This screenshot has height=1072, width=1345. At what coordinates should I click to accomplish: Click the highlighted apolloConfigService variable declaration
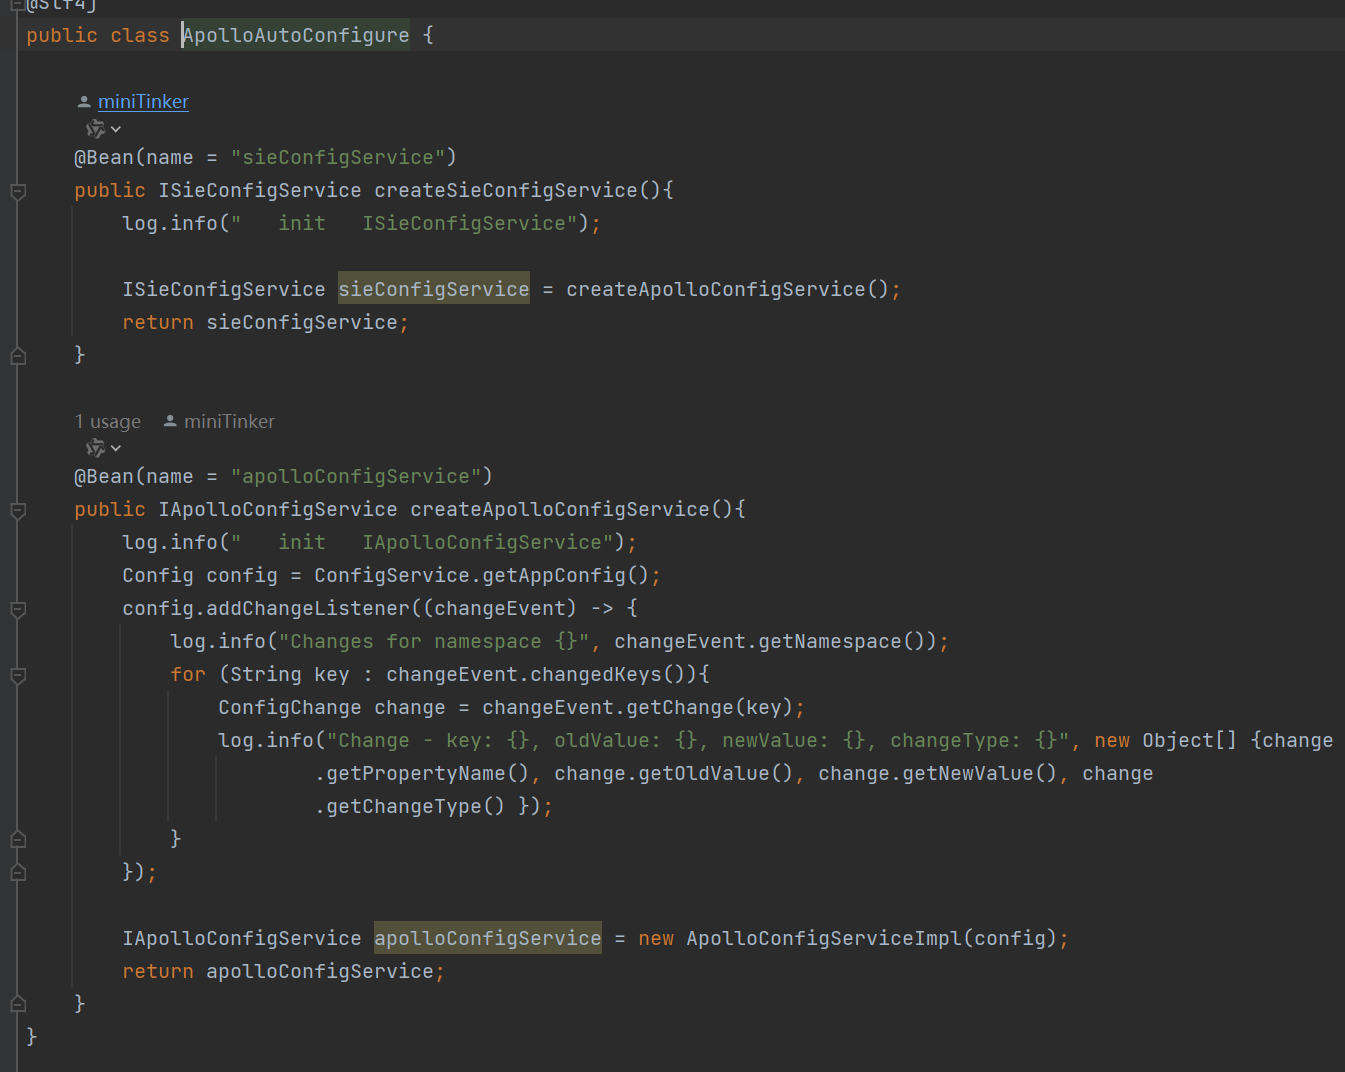(x=488, y=938)
